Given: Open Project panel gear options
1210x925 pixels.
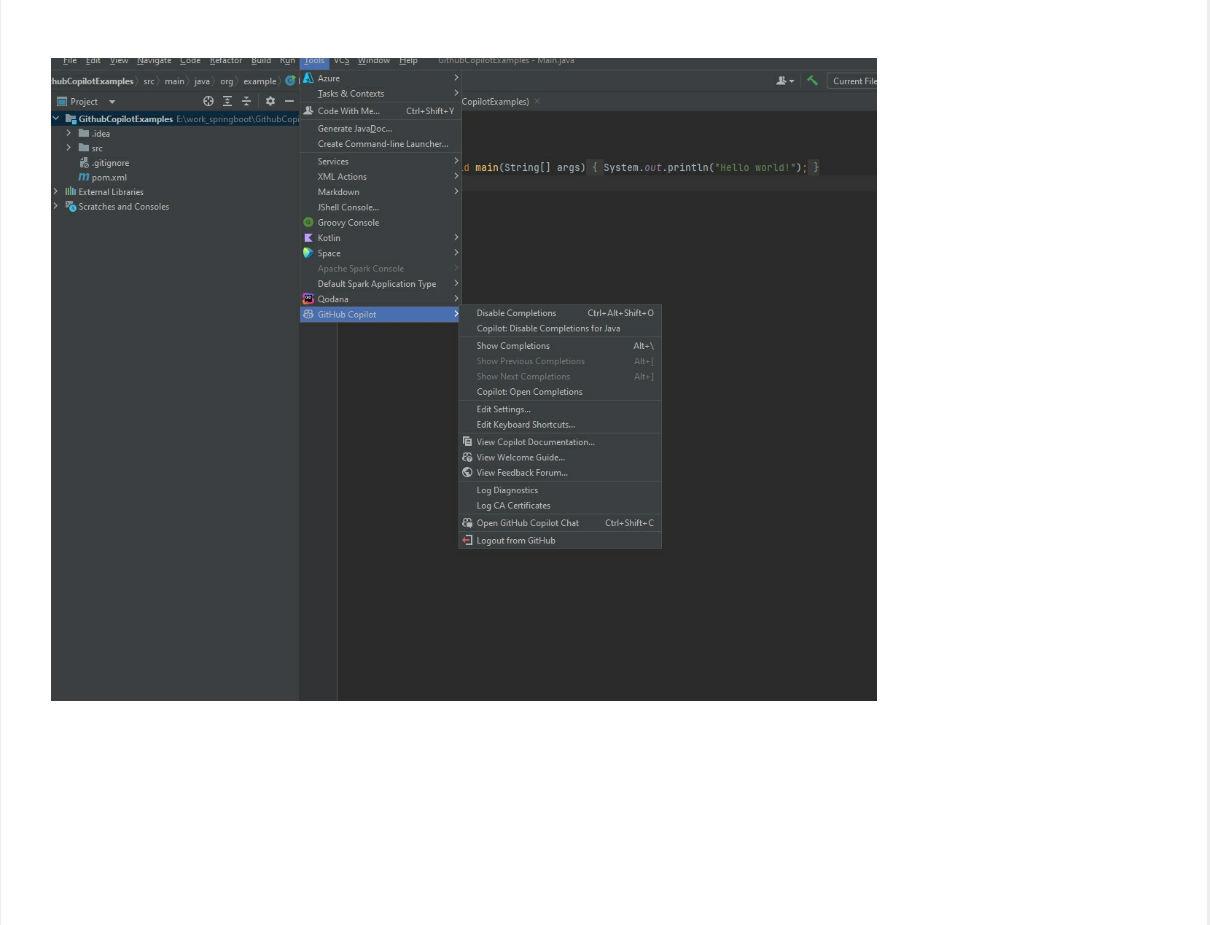Looking at the screenshot, I should (270, 101).
